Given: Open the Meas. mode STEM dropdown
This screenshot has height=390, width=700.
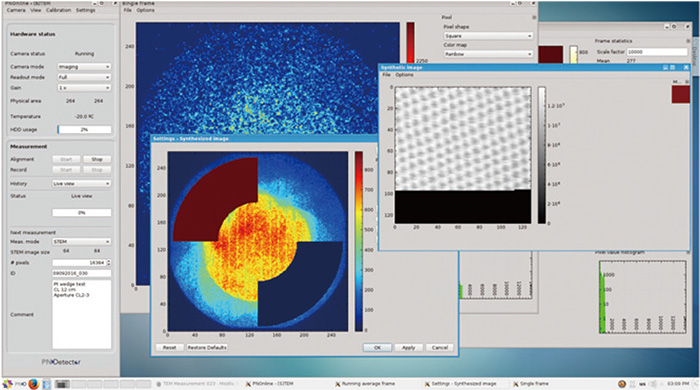Looking at the screenshot, I should [81, 241].
